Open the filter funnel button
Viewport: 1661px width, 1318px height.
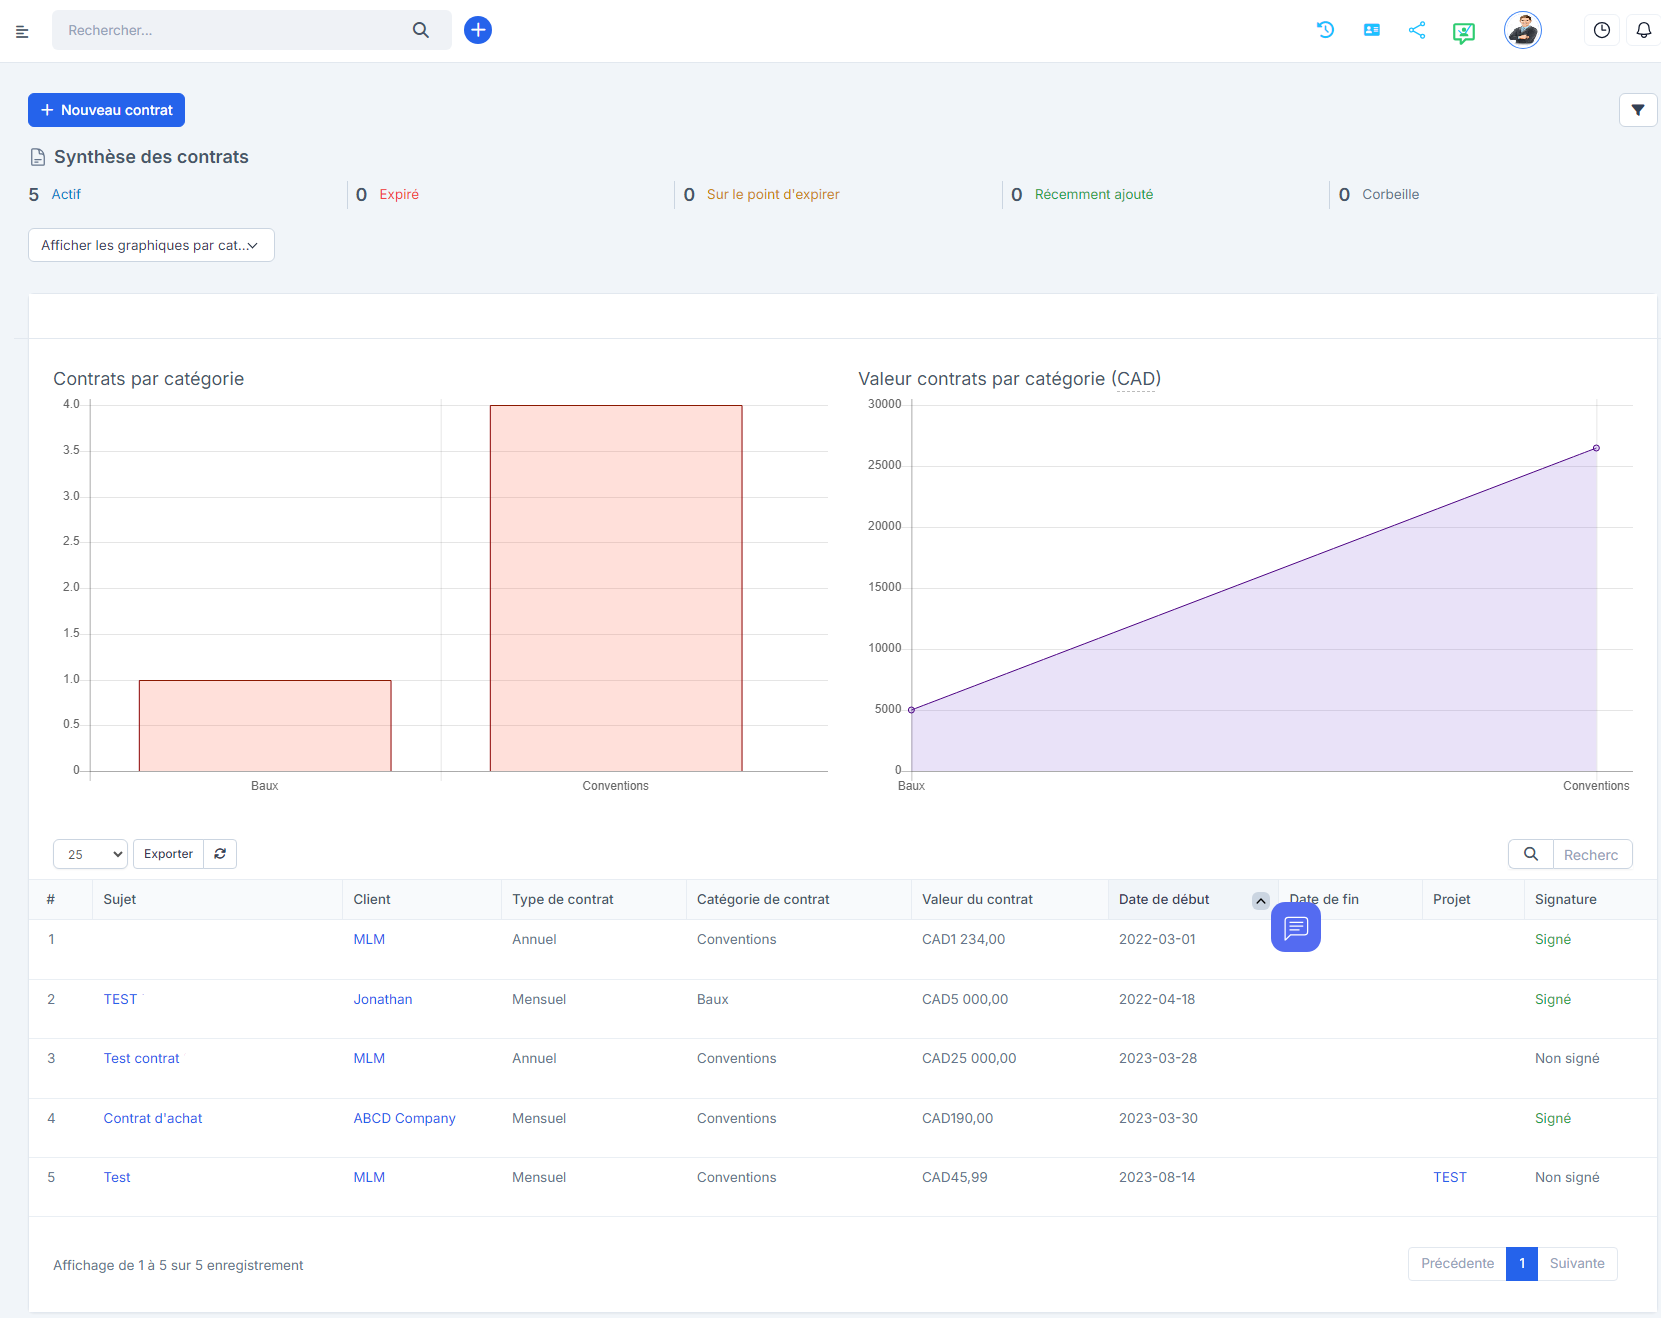[x=1638, y=110]
